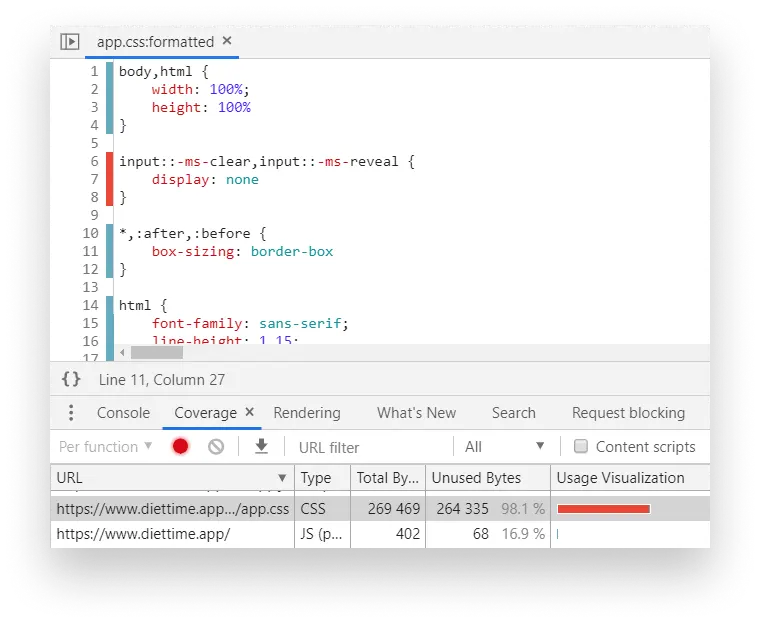Sort by Unused Bytes column header
The height and width of the screenshot is (623, 760).
tap(488, 478)
